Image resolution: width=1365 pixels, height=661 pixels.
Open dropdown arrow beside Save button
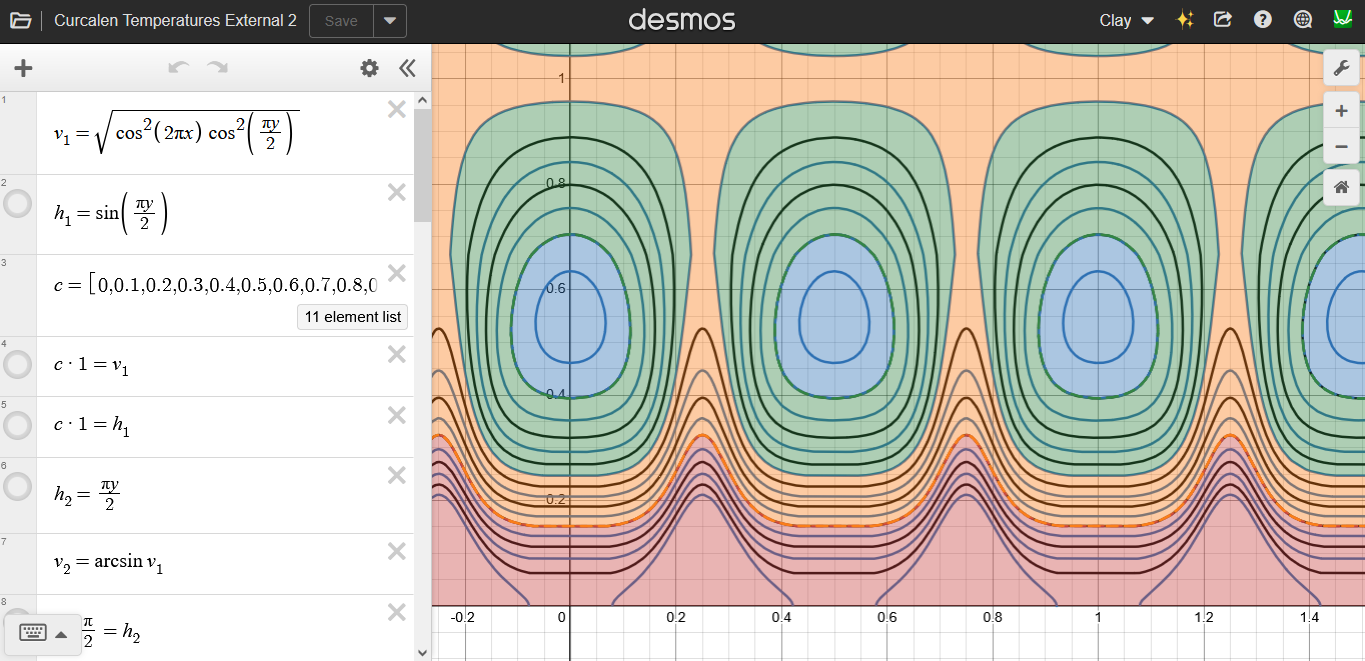coord(390,21)
